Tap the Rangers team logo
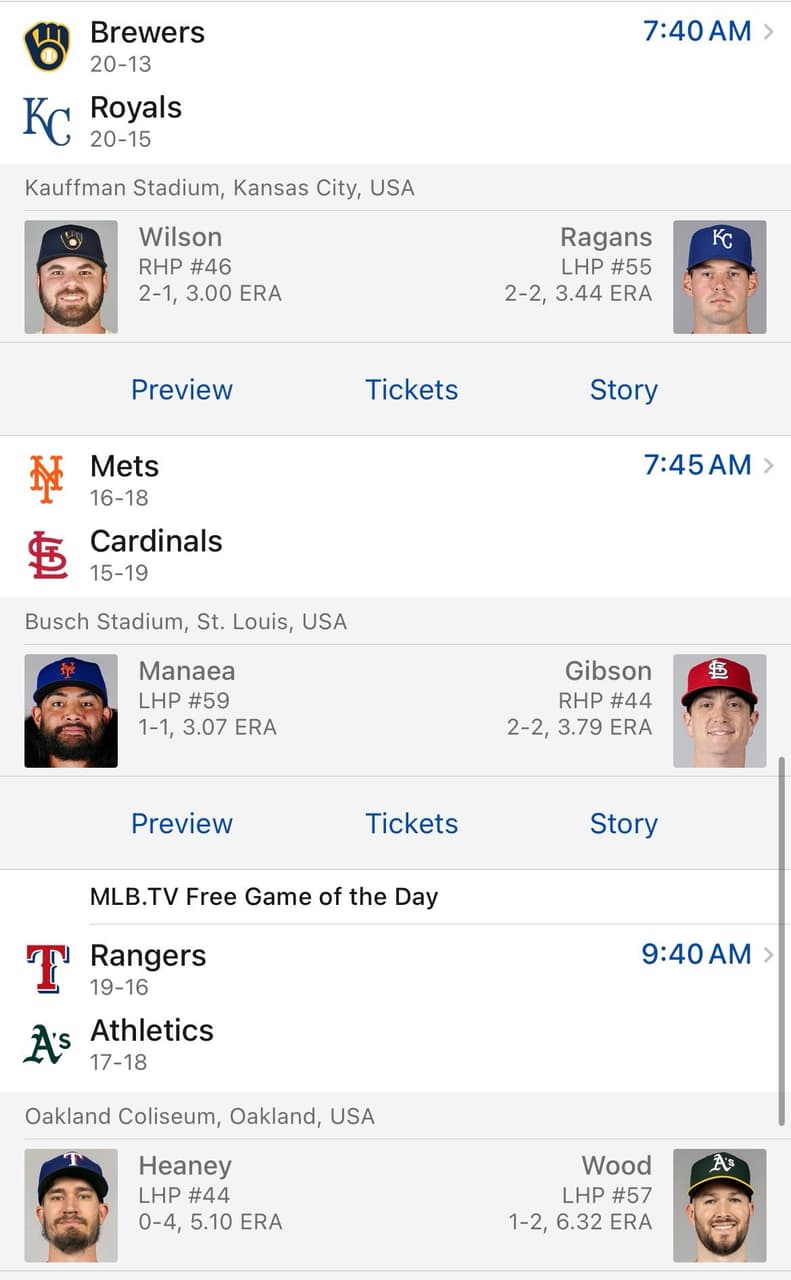This screenshot has width=791, height=1280. click(x=47, y=968)
